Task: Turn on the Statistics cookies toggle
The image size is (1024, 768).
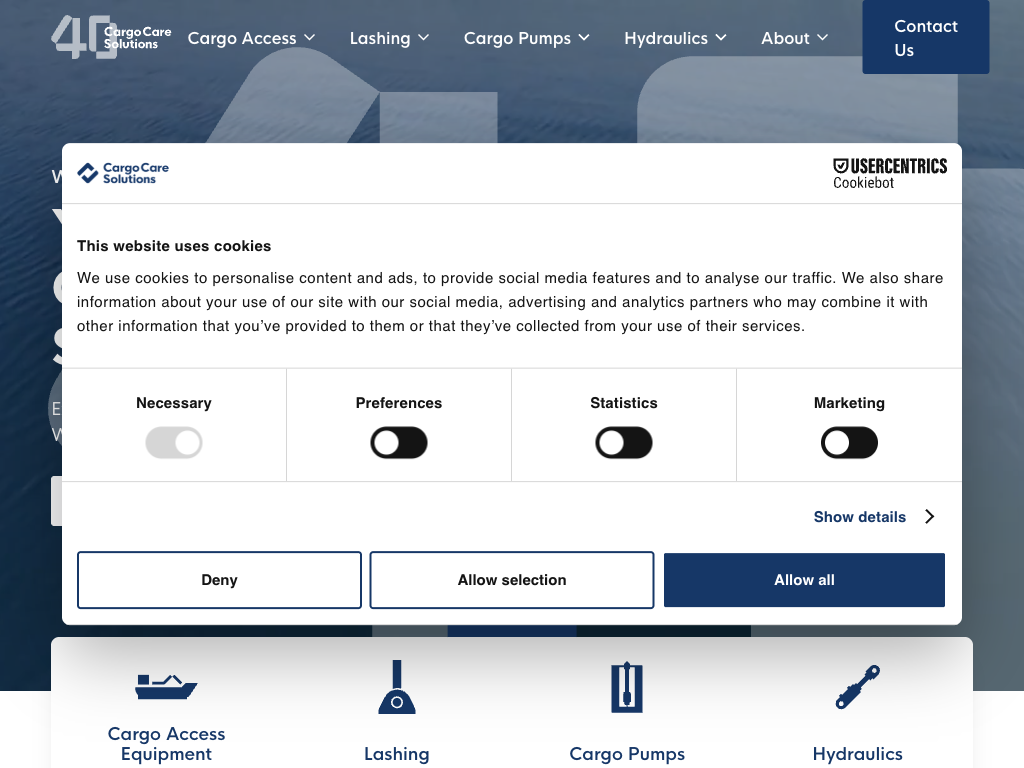Action: point(624,443)
